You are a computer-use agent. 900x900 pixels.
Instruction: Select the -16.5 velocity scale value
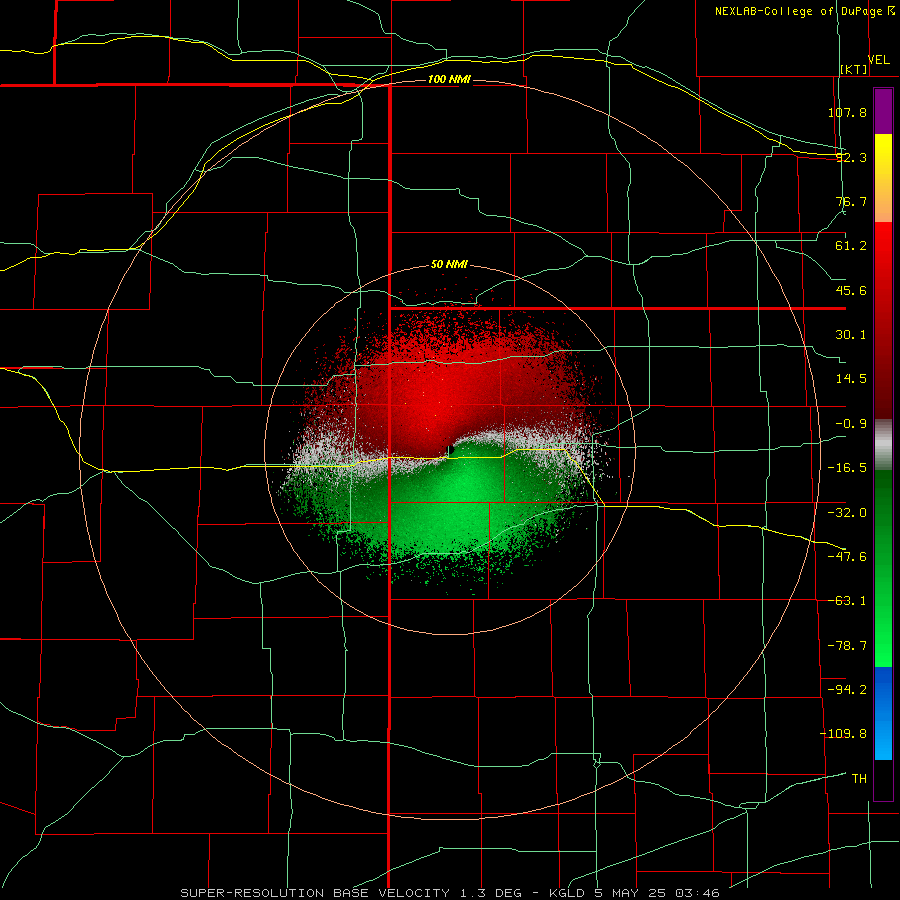point(847,468)
